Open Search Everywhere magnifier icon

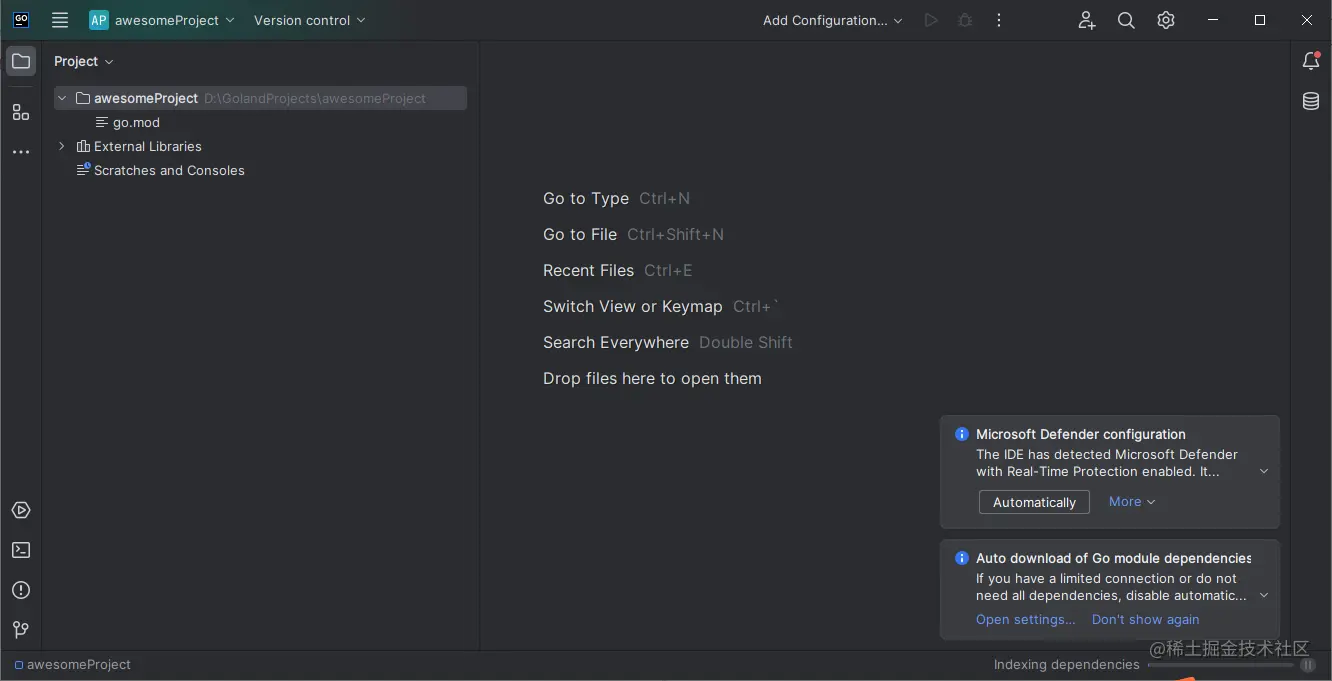point(1126,20)
